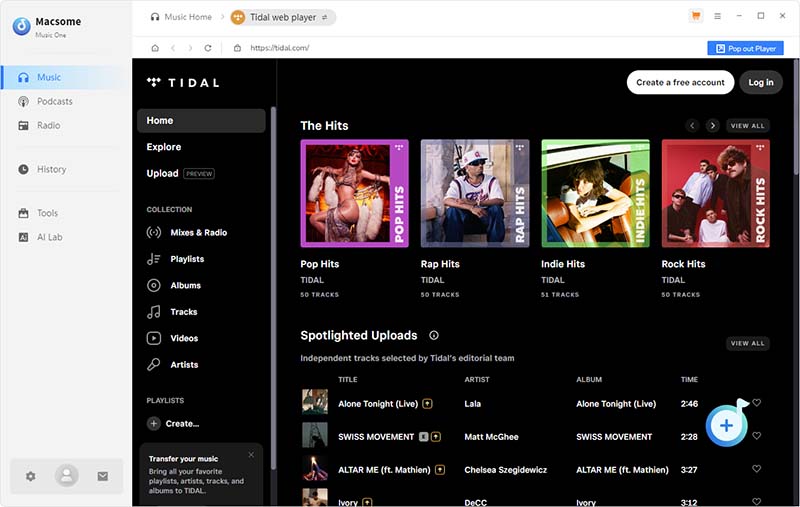Open Videos collection
The height and width of the screenshot is (507, 800).
pos(172,338)
